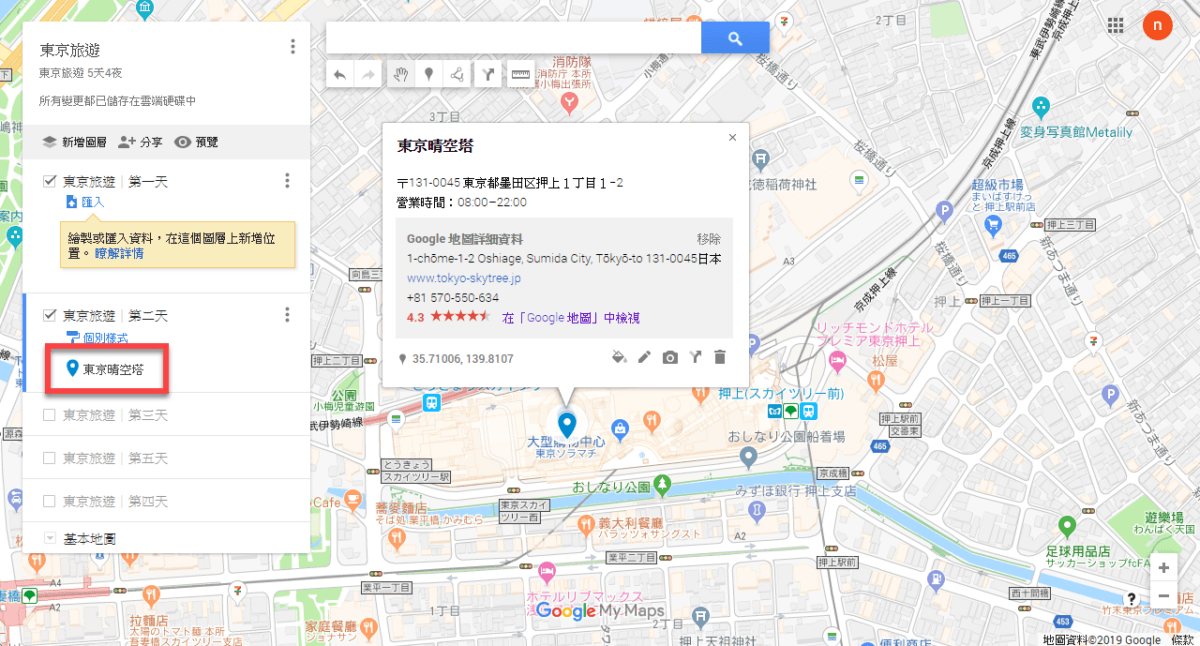The image size is (1200, 646).
Task: Enable the 第四天 layer checkbox
Action: coord(49,501)
